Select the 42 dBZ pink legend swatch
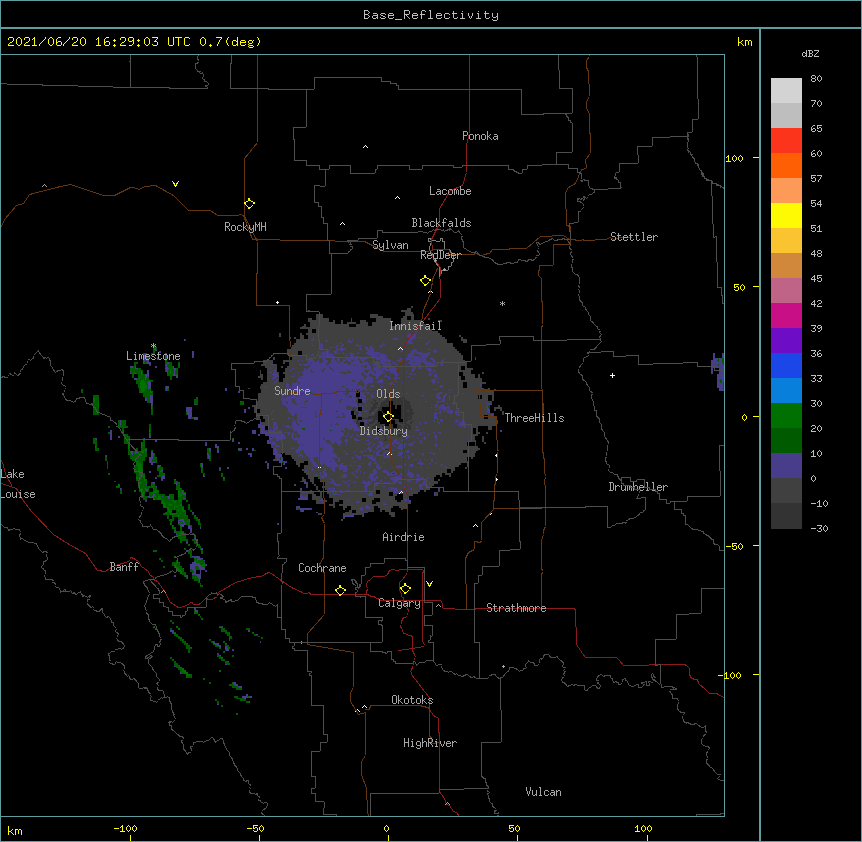The width and height of the screenshot is (862, 842). click(786, 315)
